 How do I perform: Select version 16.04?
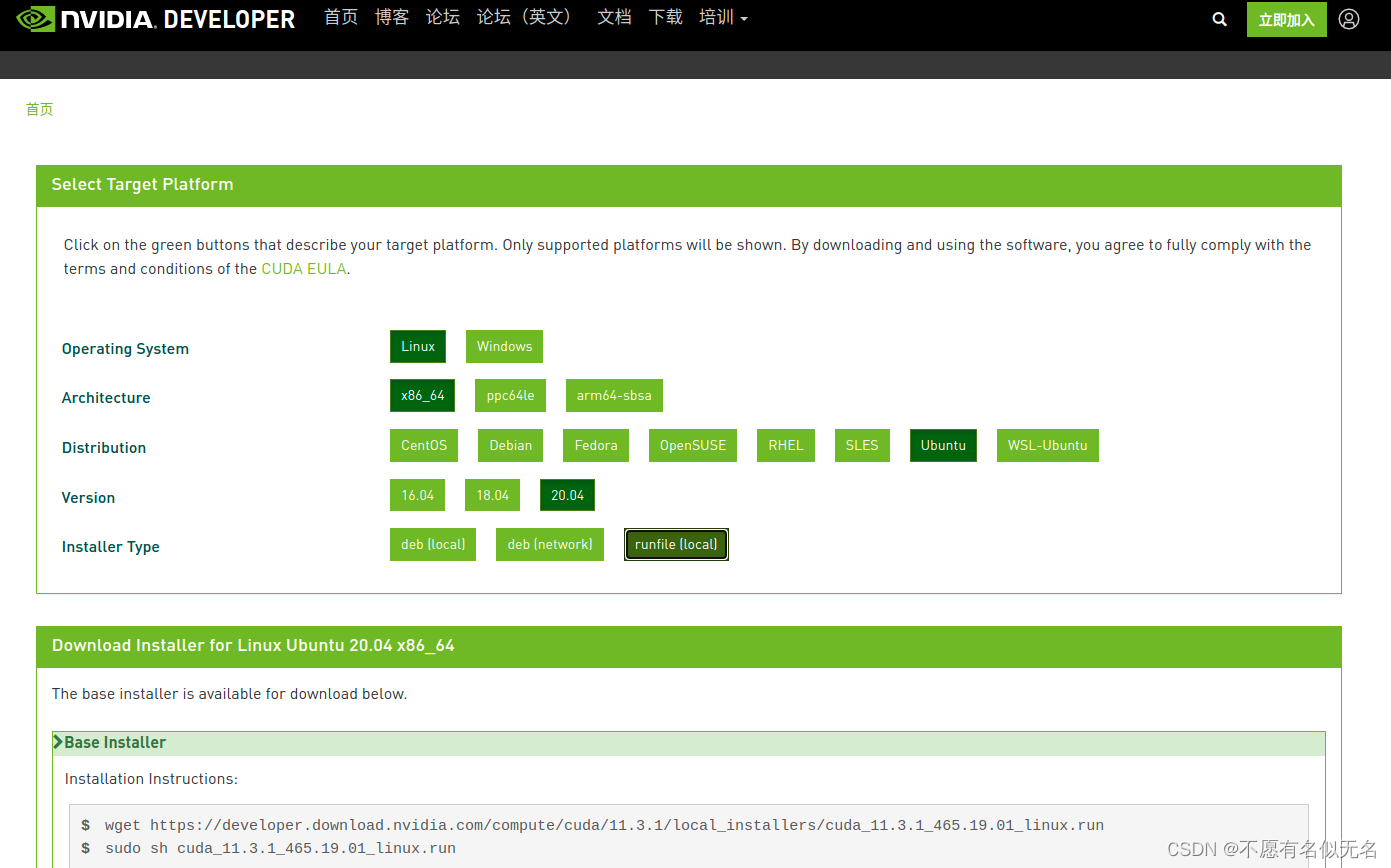[x=418, y=496]
